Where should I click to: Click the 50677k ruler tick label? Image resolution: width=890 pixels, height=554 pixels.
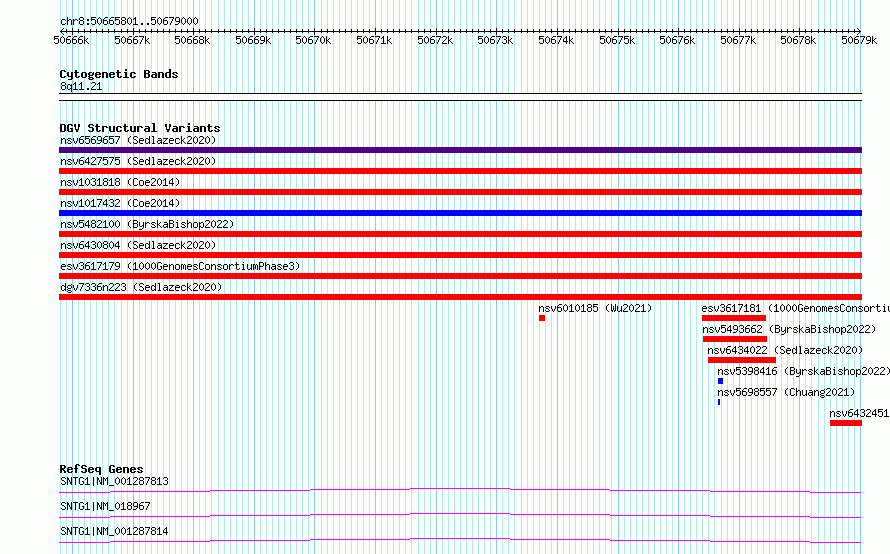[x=738, y=40]
